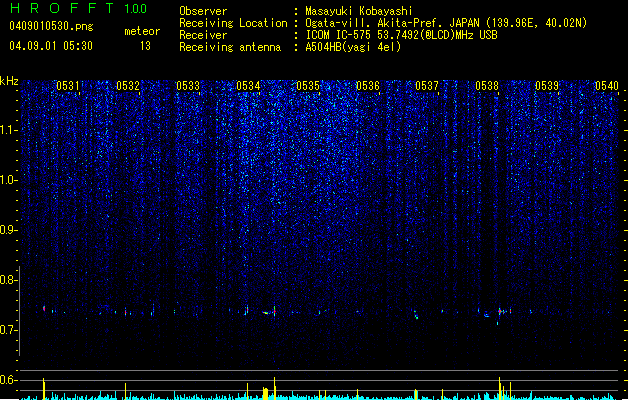This screenshot has height=400, width=629.
Task: Click the Observer label
Action: (203, 11)
